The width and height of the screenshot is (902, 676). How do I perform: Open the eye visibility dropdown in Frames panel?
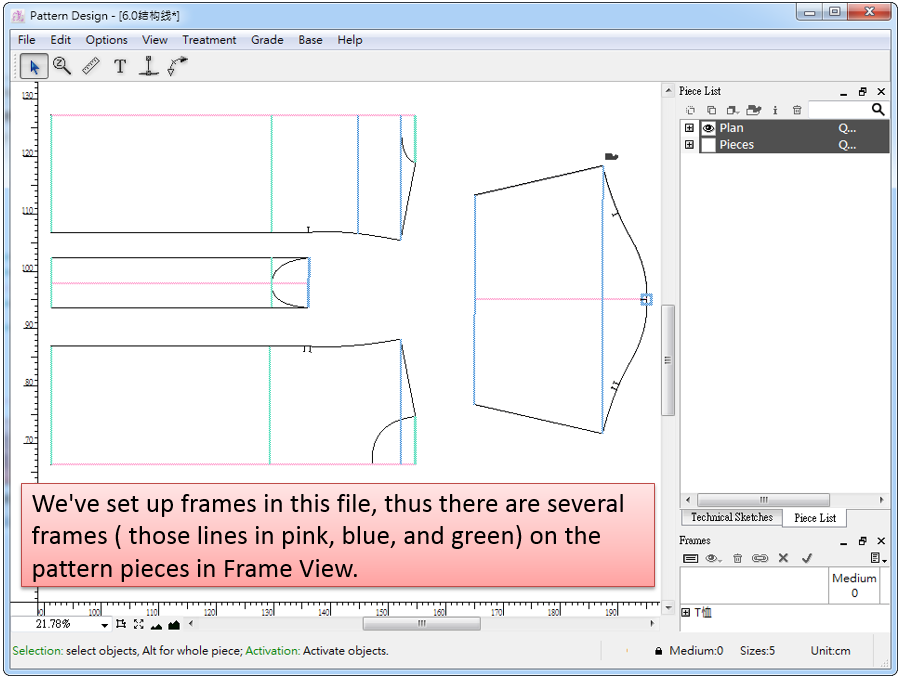coord(714,558)
